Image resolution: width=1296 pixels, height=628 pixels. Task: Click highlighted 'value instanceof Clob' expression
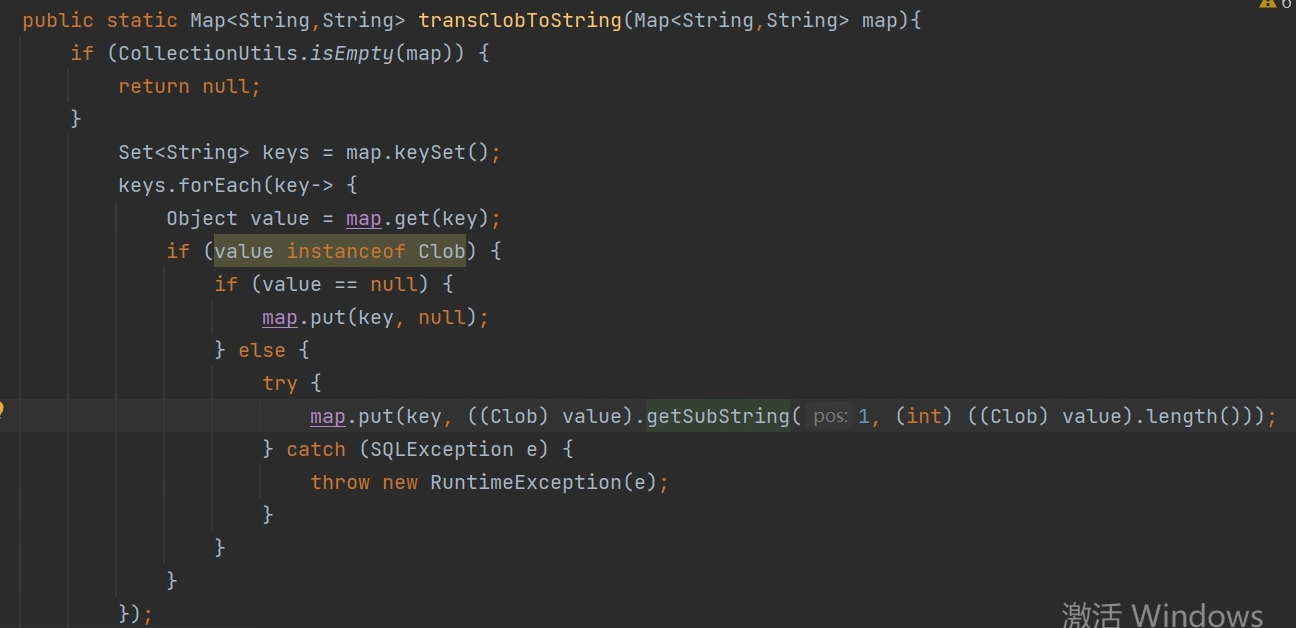pos(340,251)
